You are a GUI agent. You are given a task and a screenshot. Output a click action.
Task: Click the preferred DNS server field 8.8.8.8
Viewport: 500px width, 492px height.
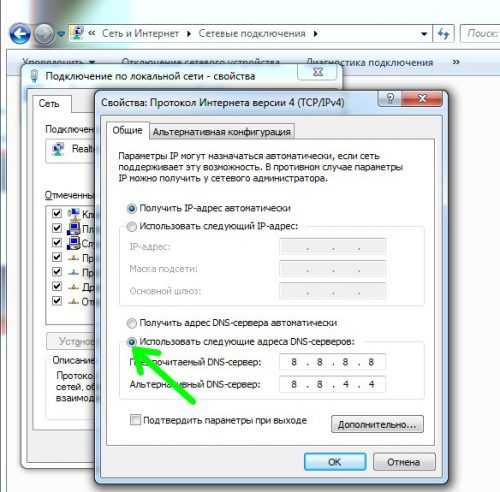(x=332, y=362)
